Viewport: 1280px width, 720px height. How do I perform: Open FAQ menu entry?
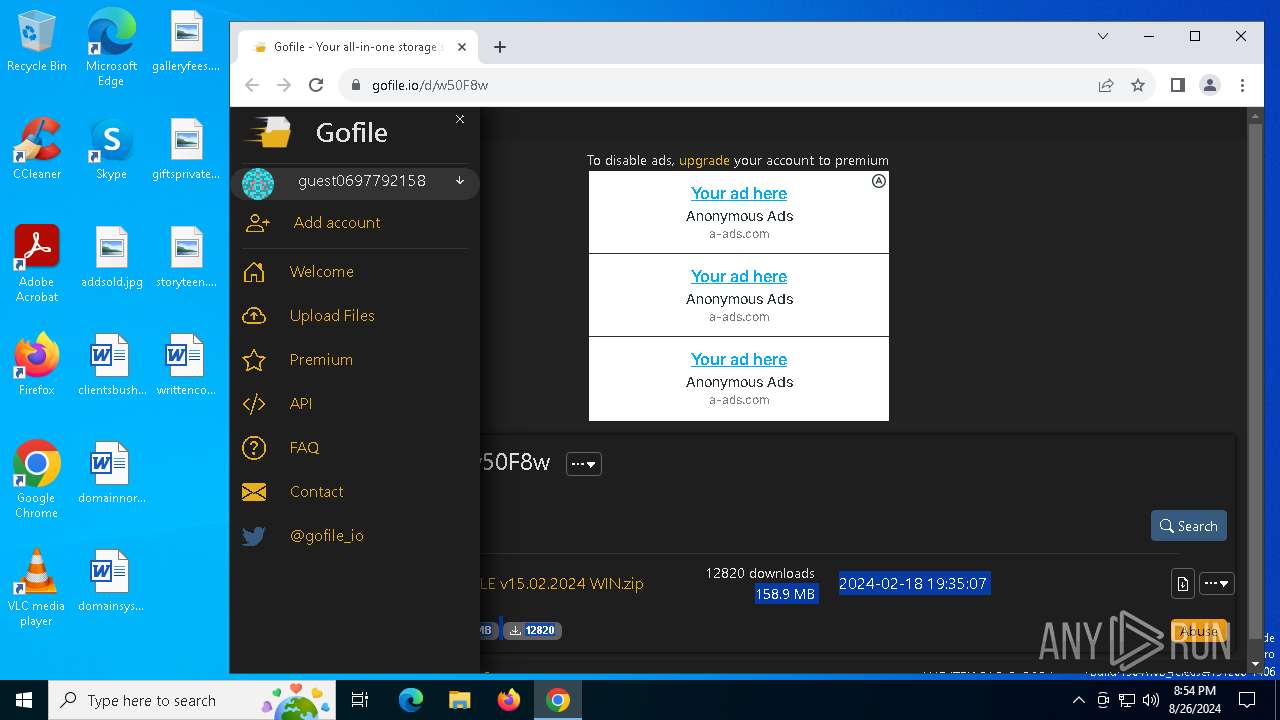[x=304, y=448]
